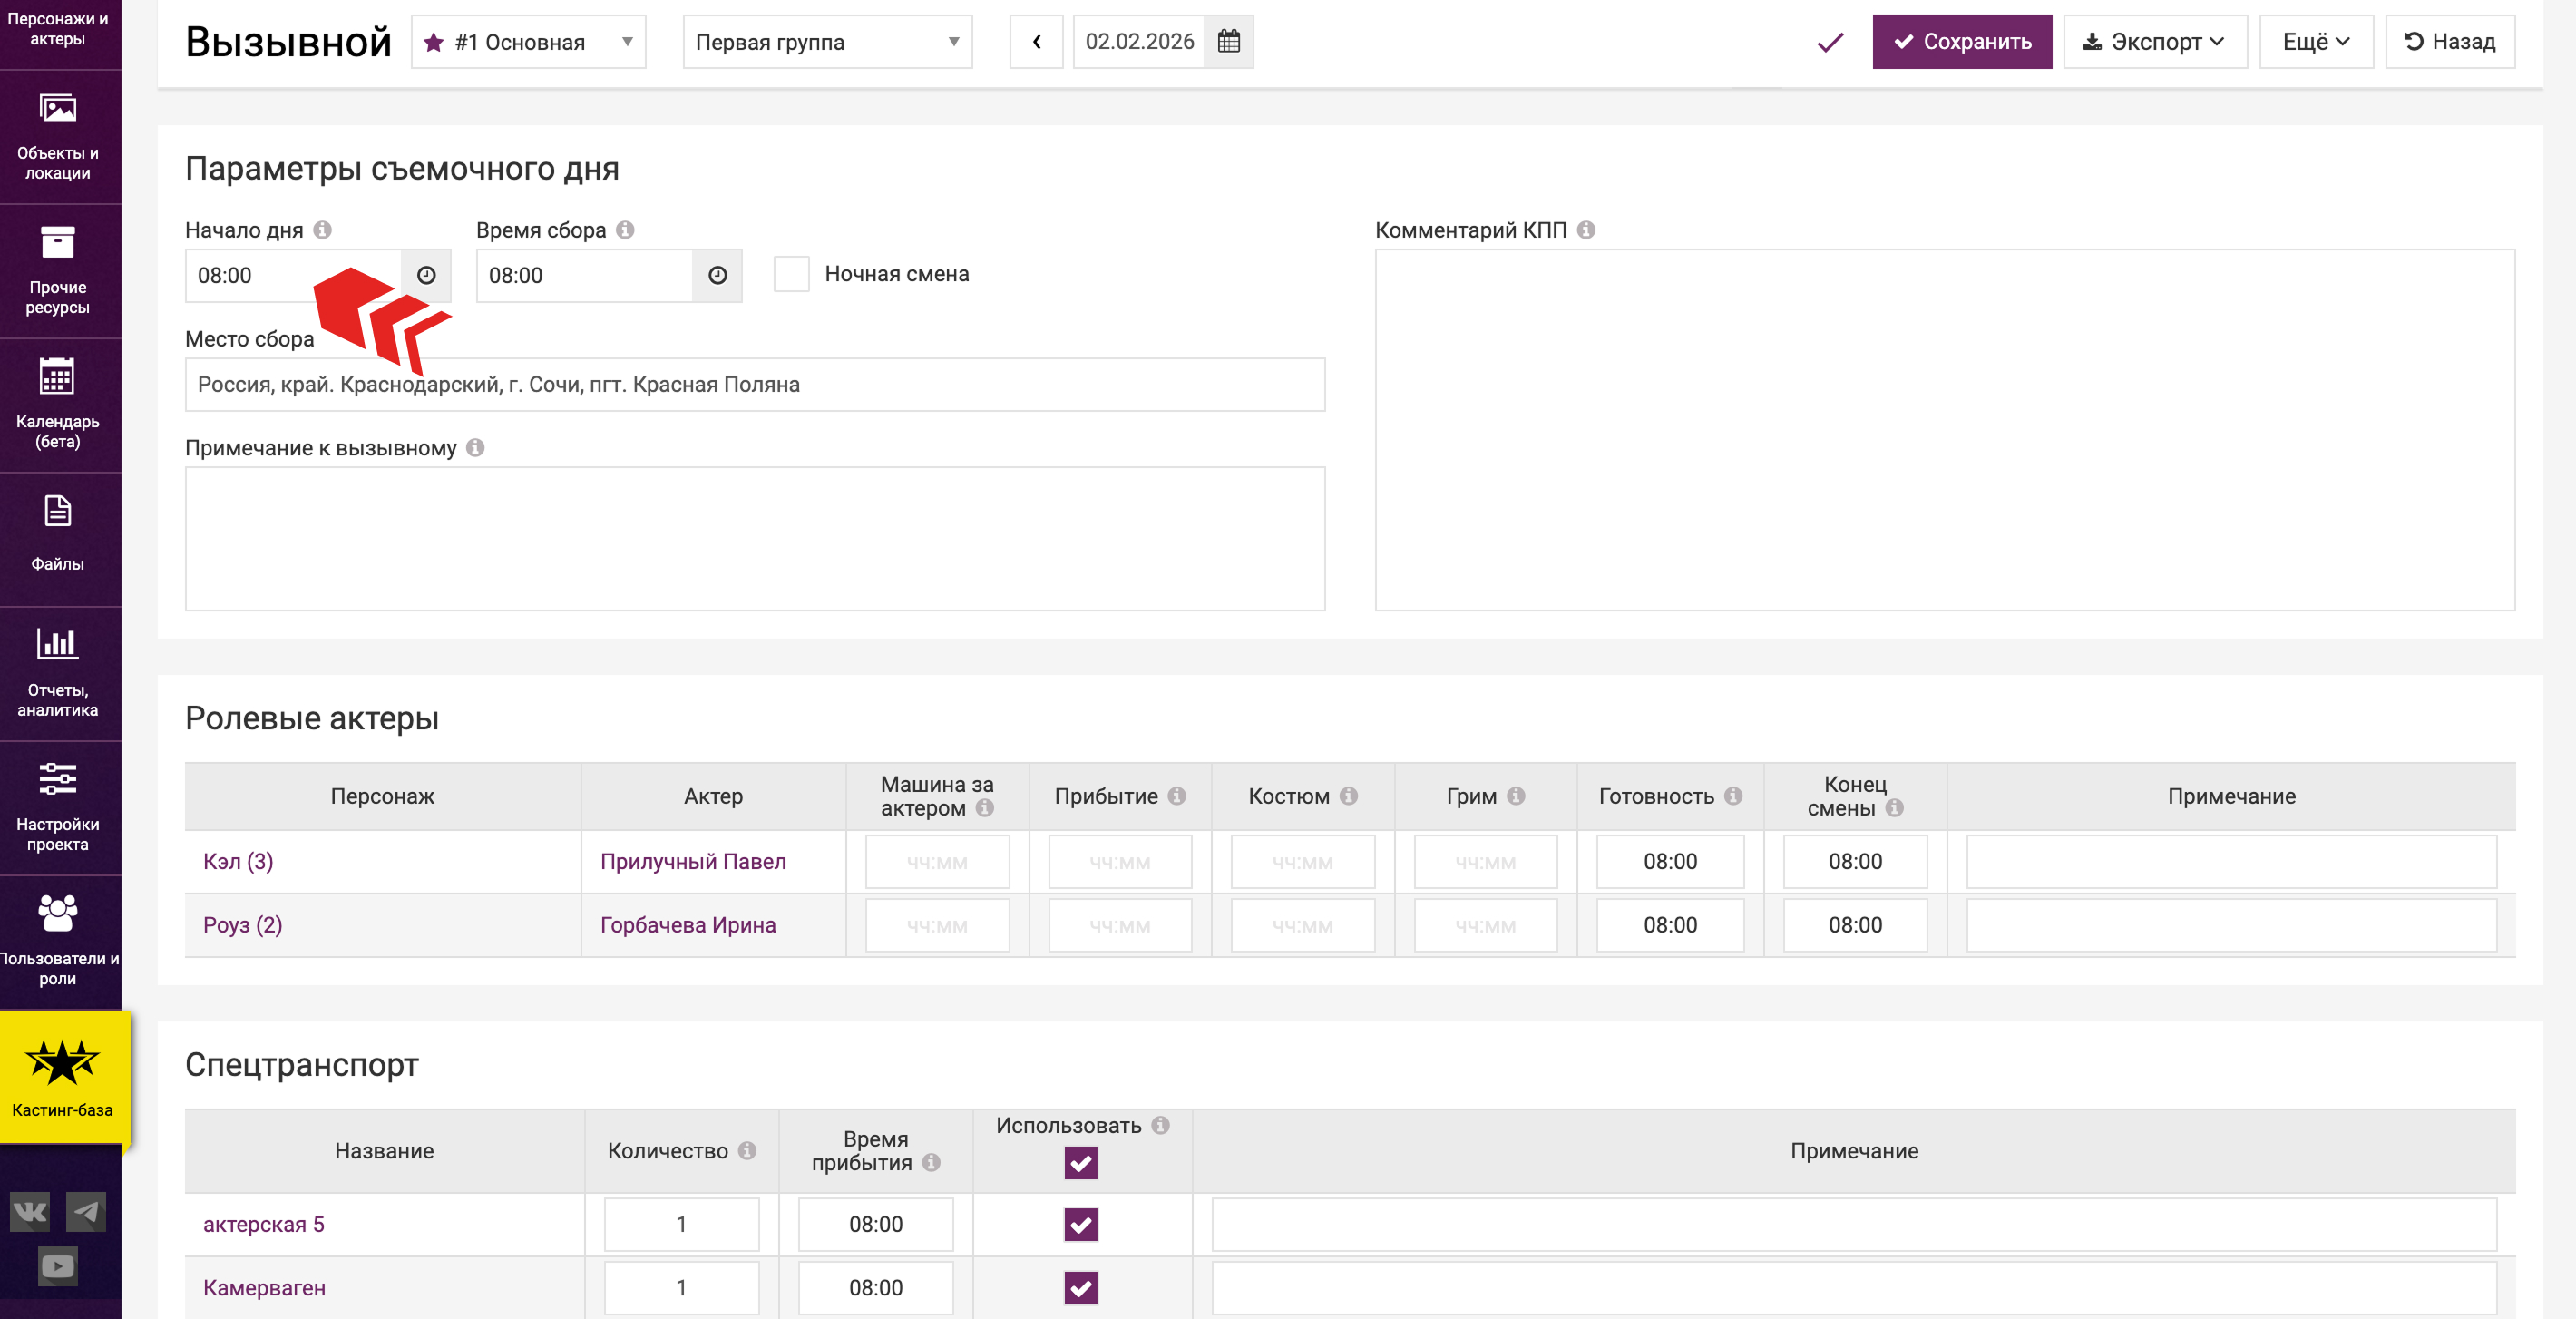Enable the Ночная смена checkbox
Image resolution: width=2576 pixels, height=1319 pixels.
coord(791,274)
